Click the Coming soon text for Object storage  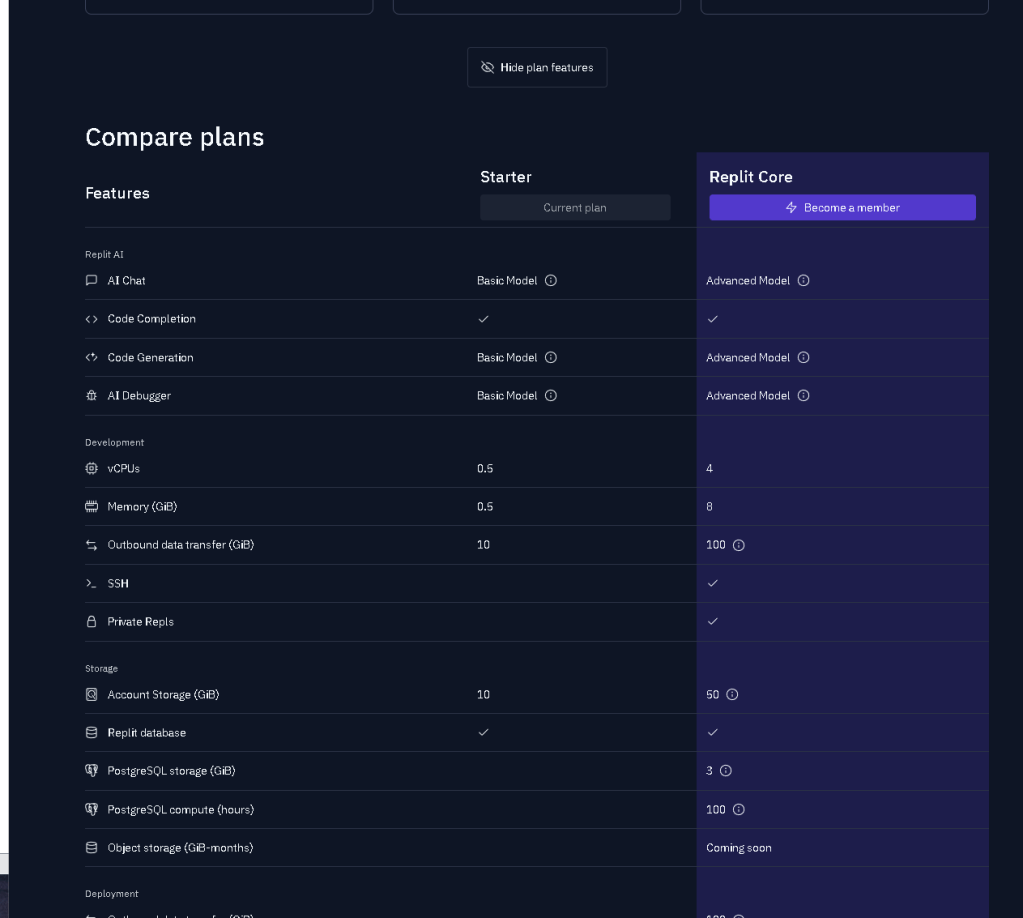[x=739, y=848]
